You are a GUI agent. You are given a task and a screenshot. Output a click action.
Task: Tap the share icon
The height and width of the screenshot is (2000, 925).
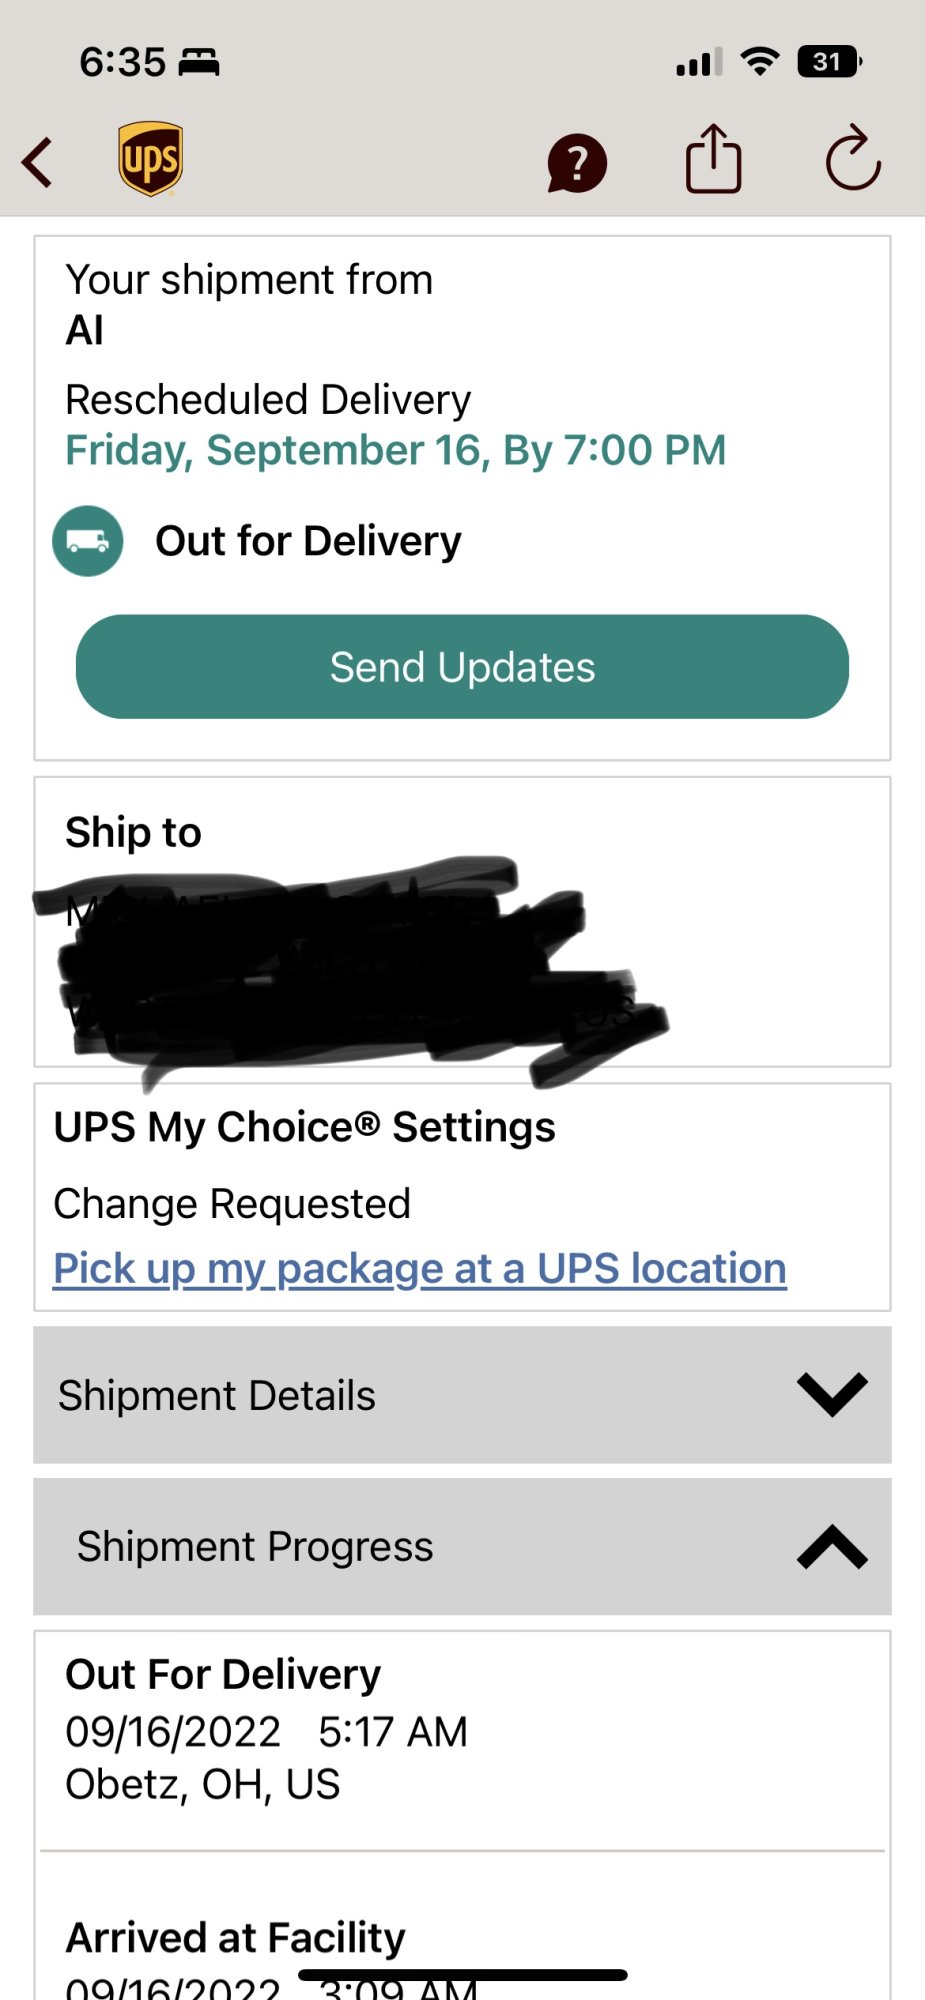coord(713,159)
